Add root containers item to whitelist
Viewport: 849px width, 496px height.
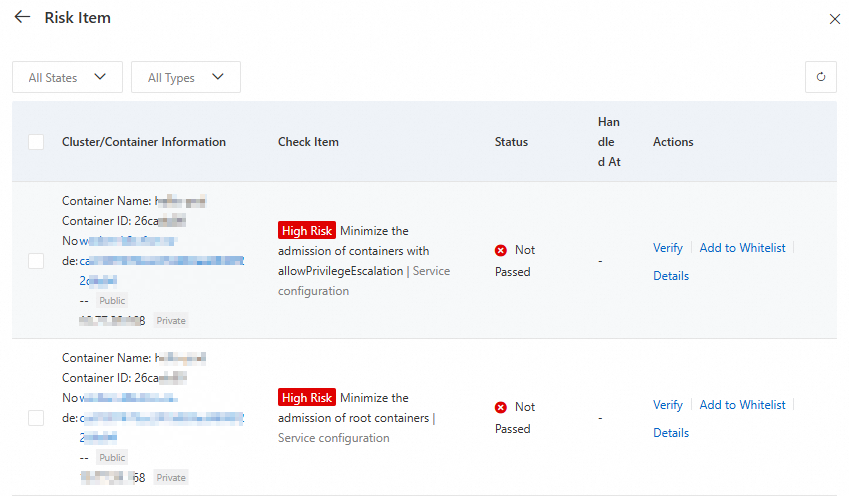[742, 405]
